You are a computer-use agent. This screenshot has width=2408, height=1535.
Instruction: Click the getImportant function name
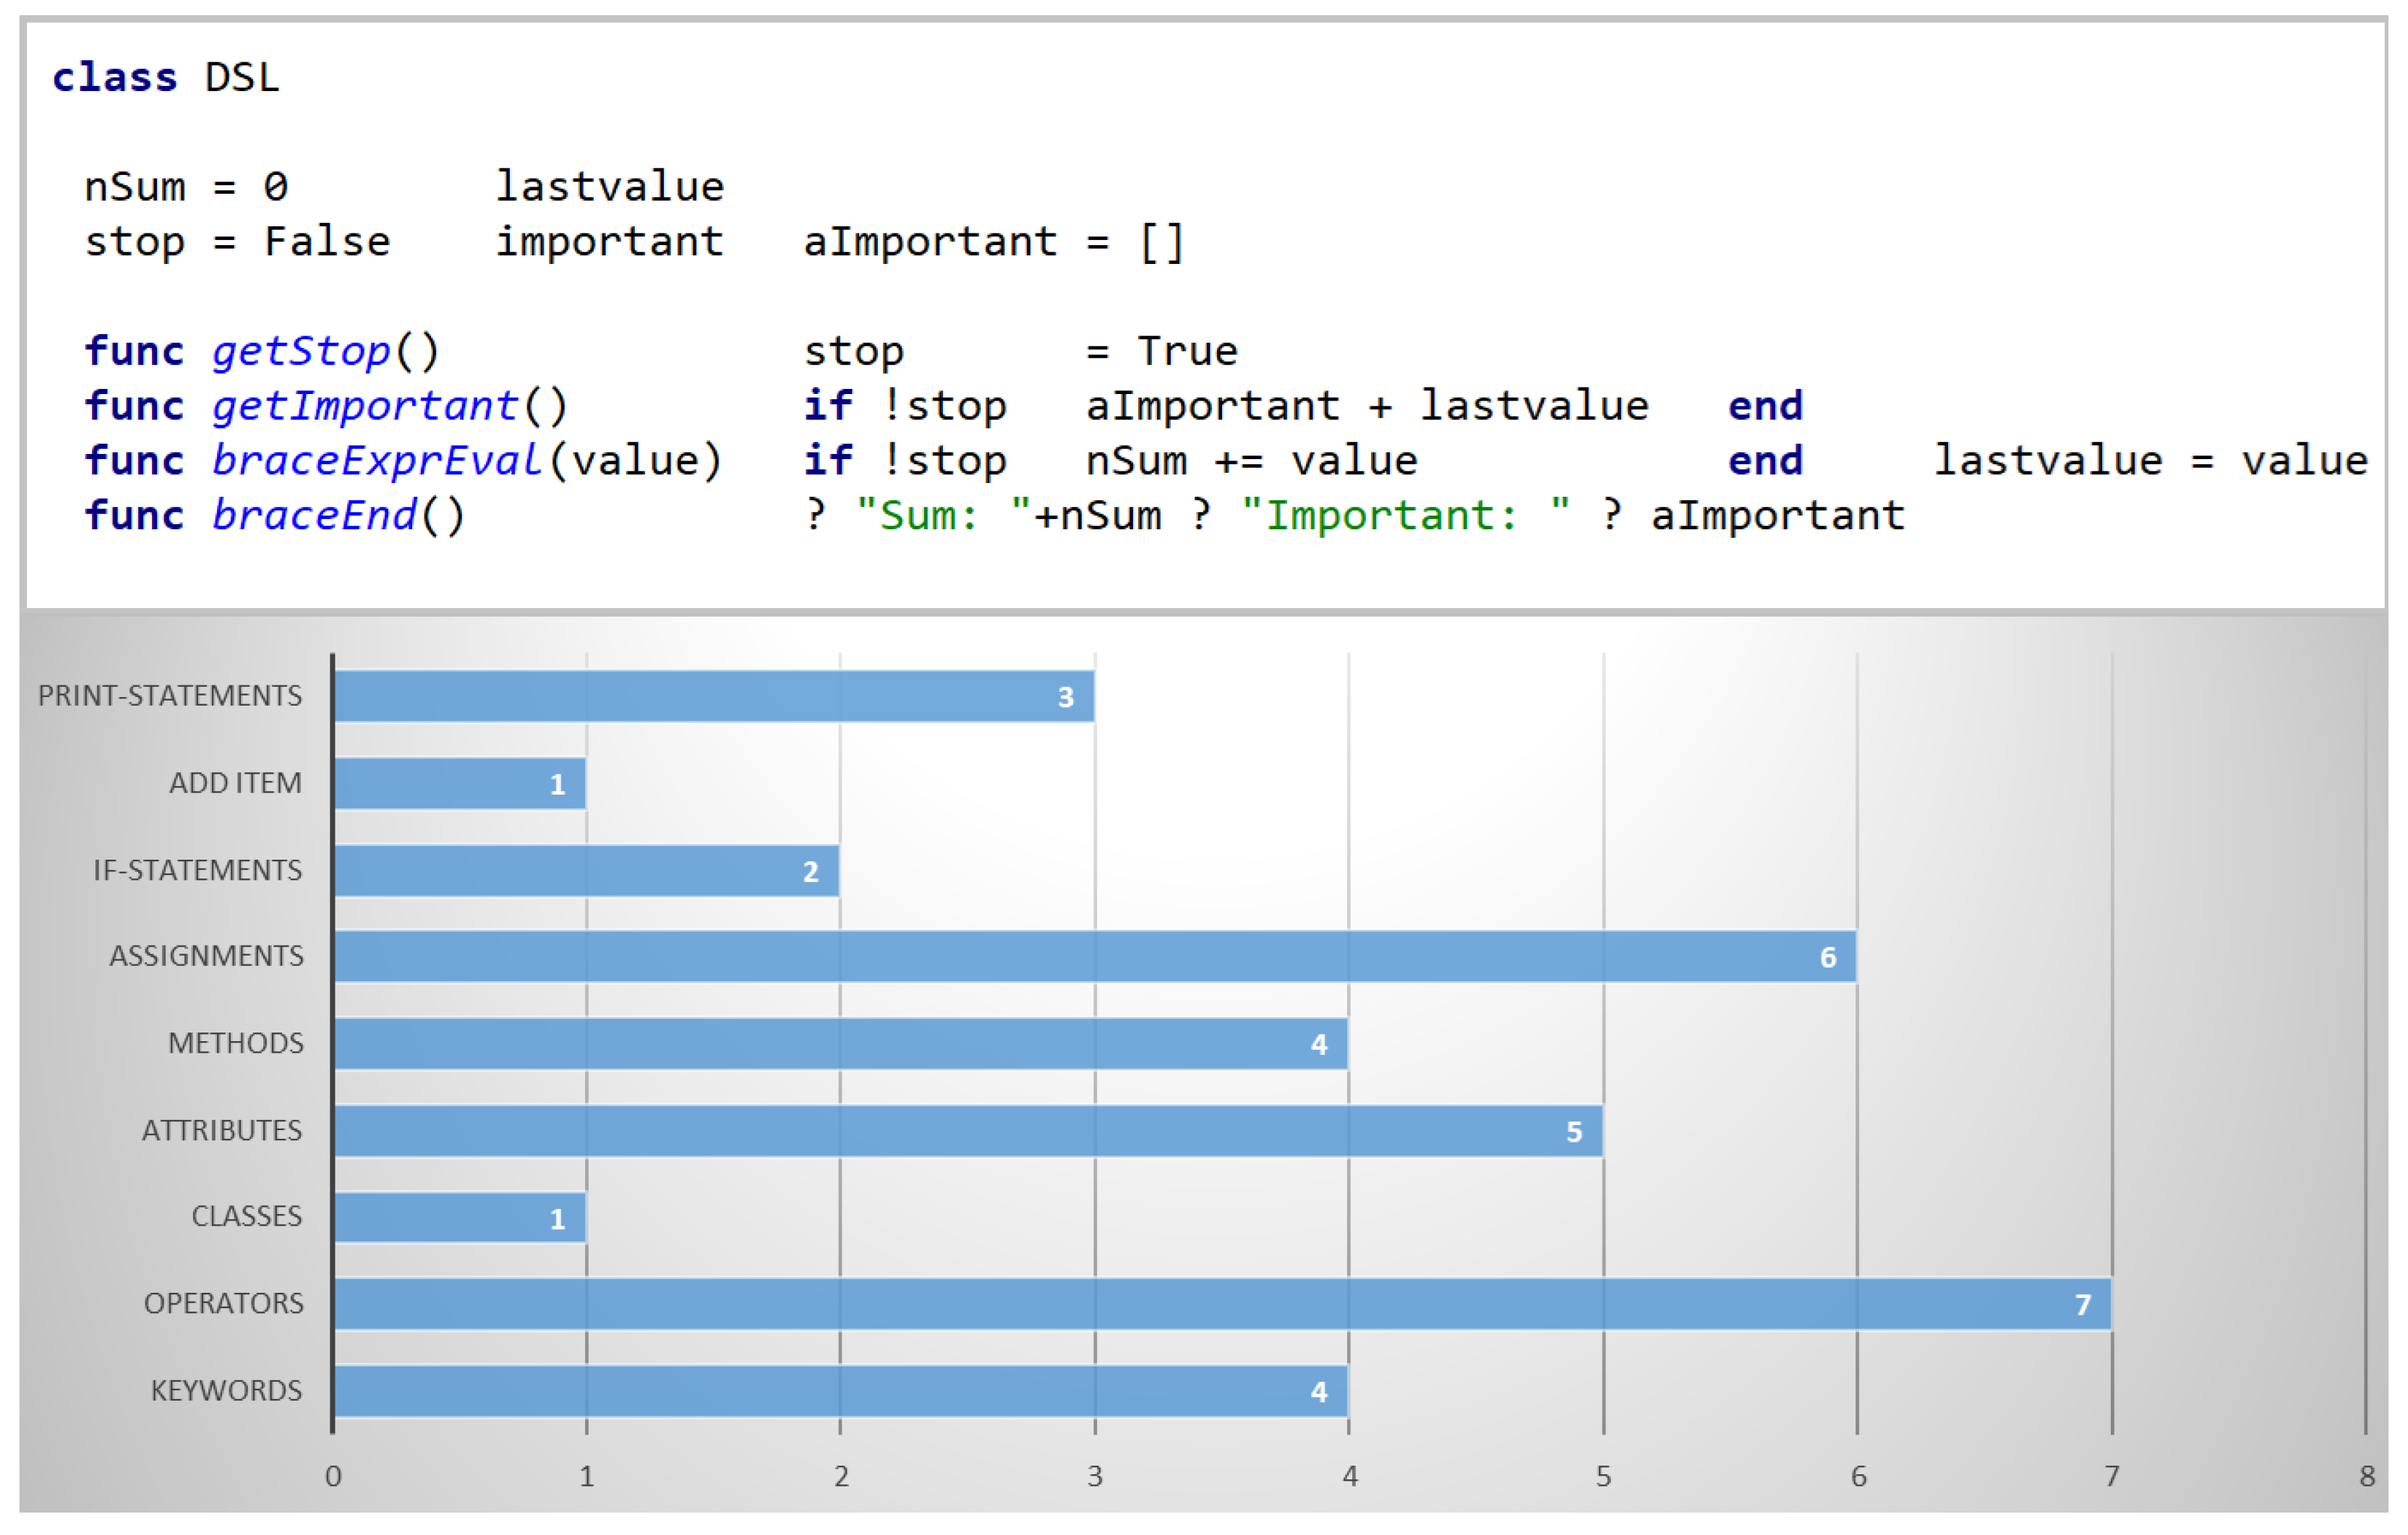click(365, 406)
